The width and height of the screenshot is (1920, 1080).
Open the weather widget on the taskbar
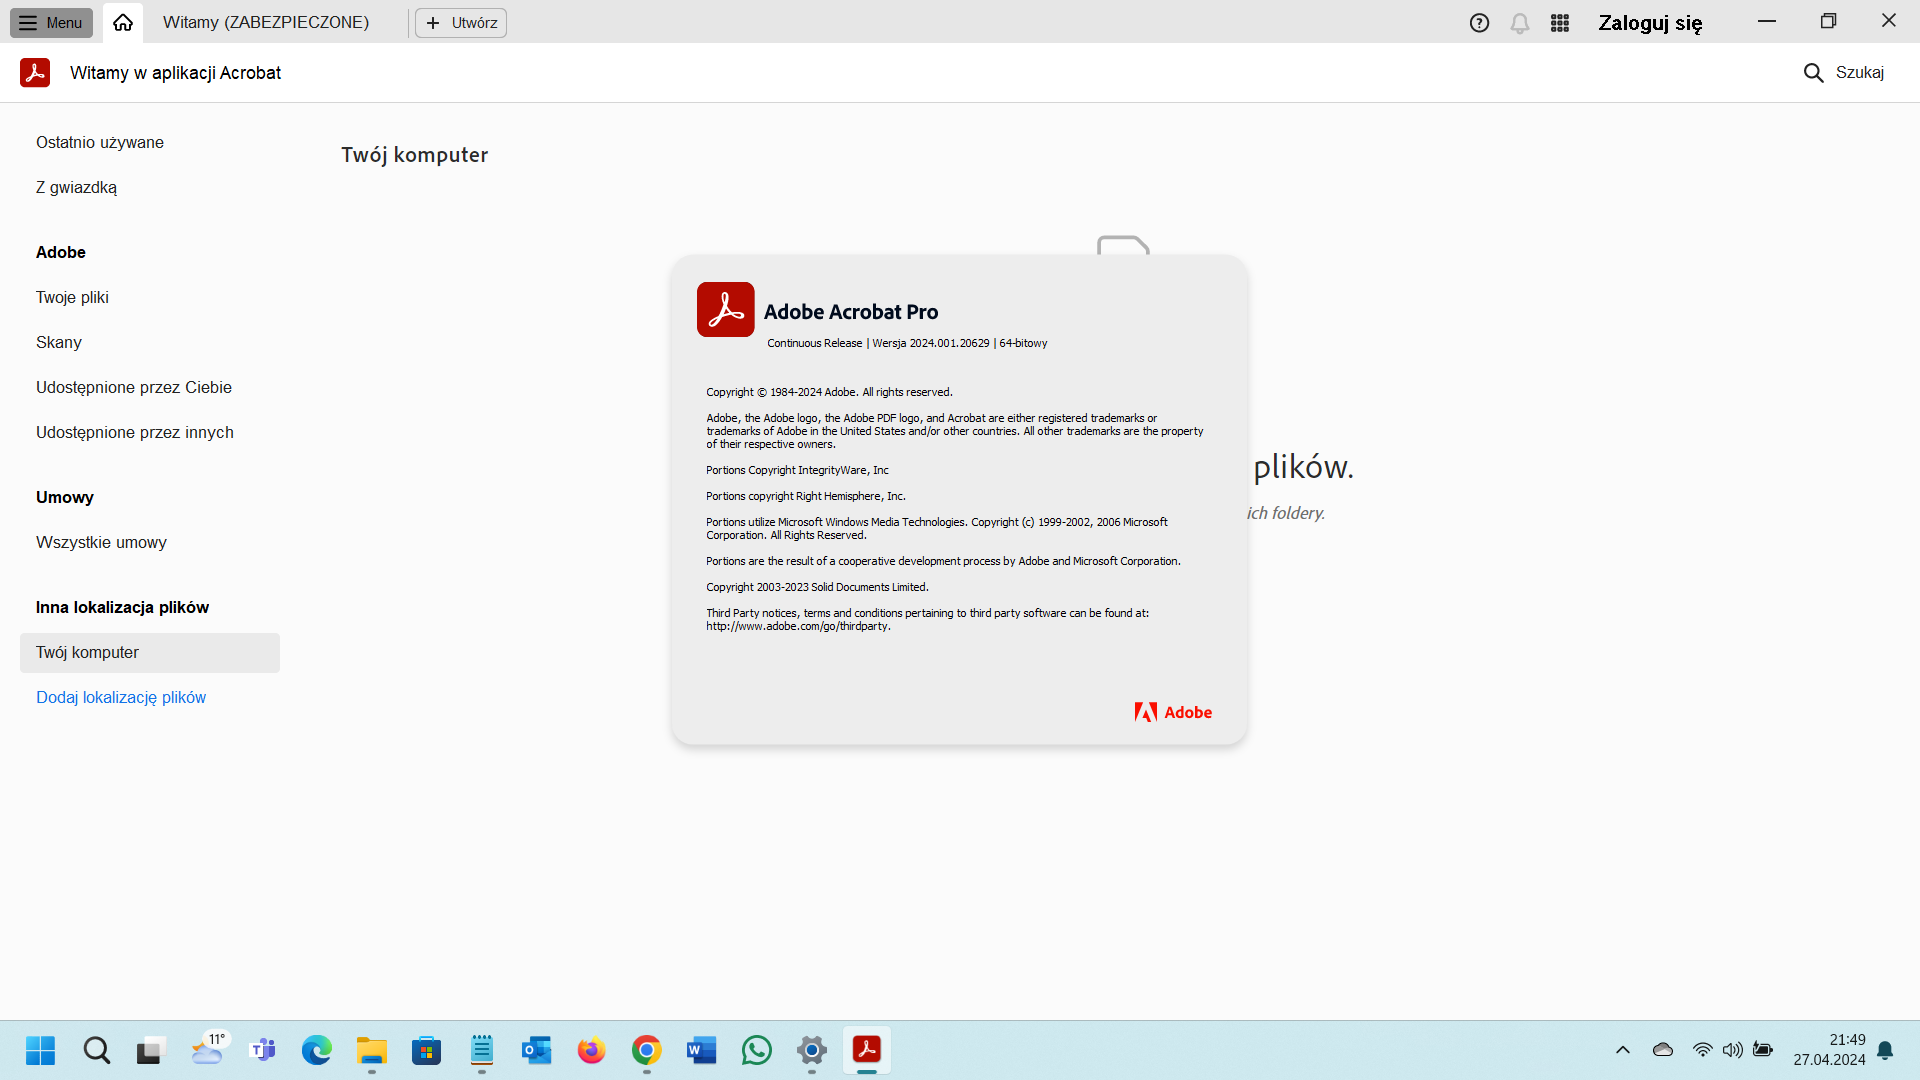(x=208, y=1050)
